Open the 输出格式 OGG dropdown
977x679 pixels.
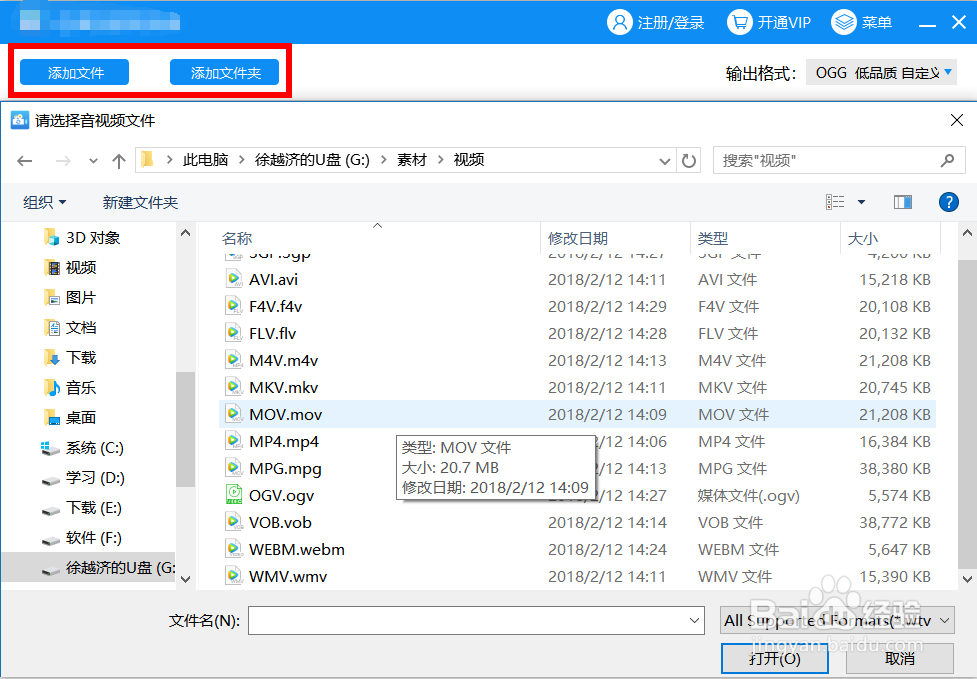tap(881, 72)
